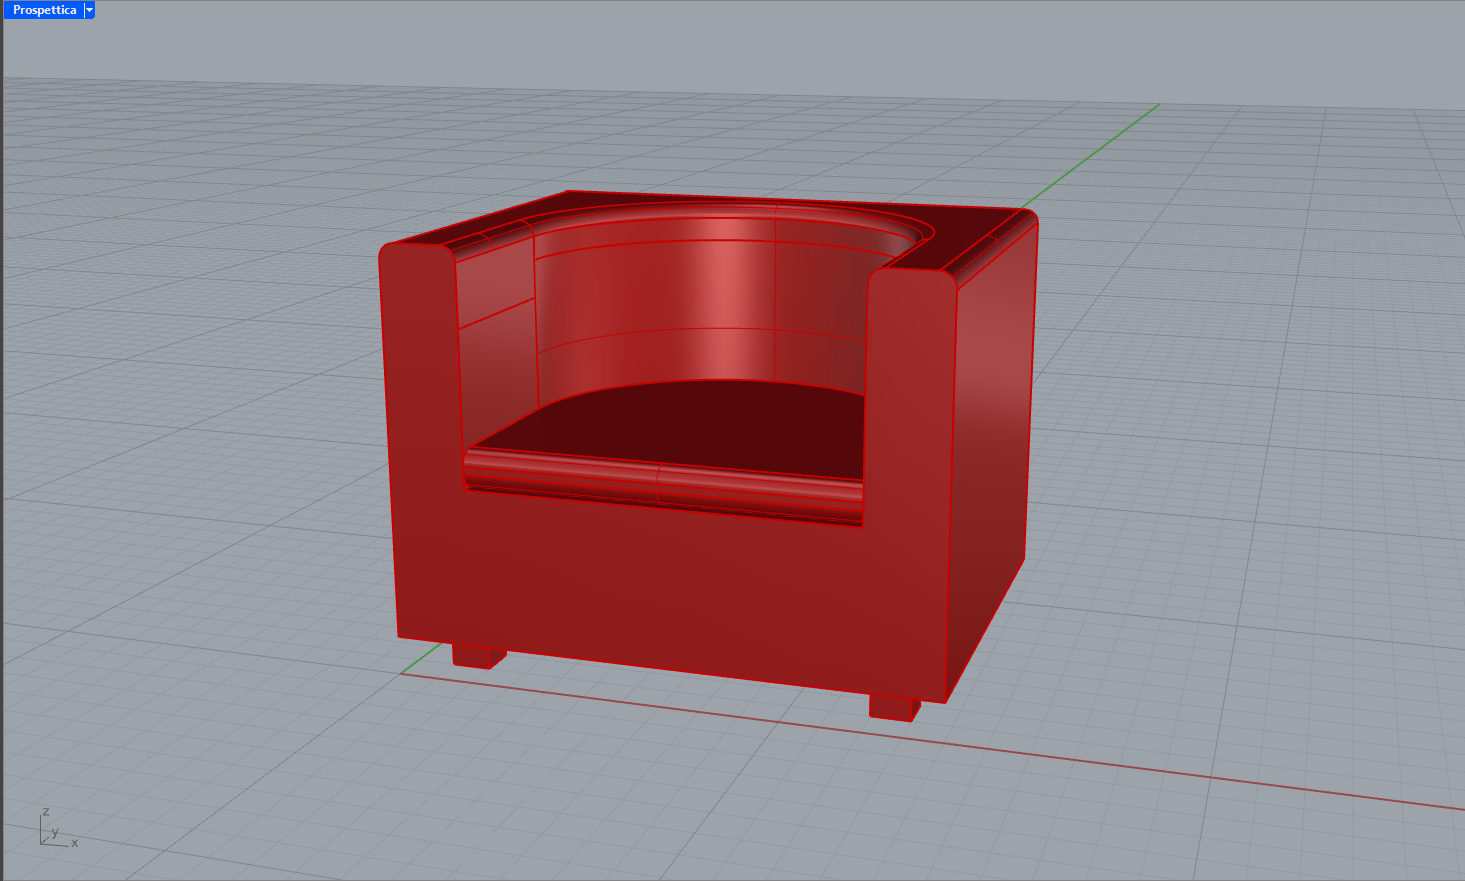1465x881 pixels.
Task: Click the X axis label on the axis gizmo
Action: click(x=74, y=843)
